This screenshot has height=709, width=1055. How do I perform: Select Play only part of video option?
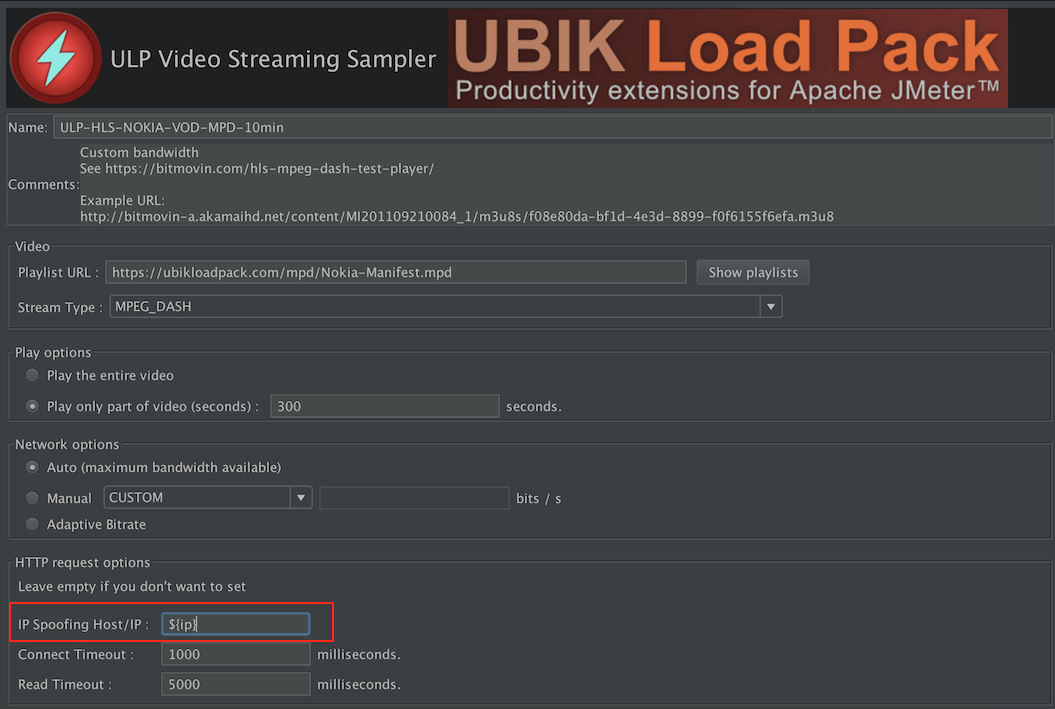point(33,406)
